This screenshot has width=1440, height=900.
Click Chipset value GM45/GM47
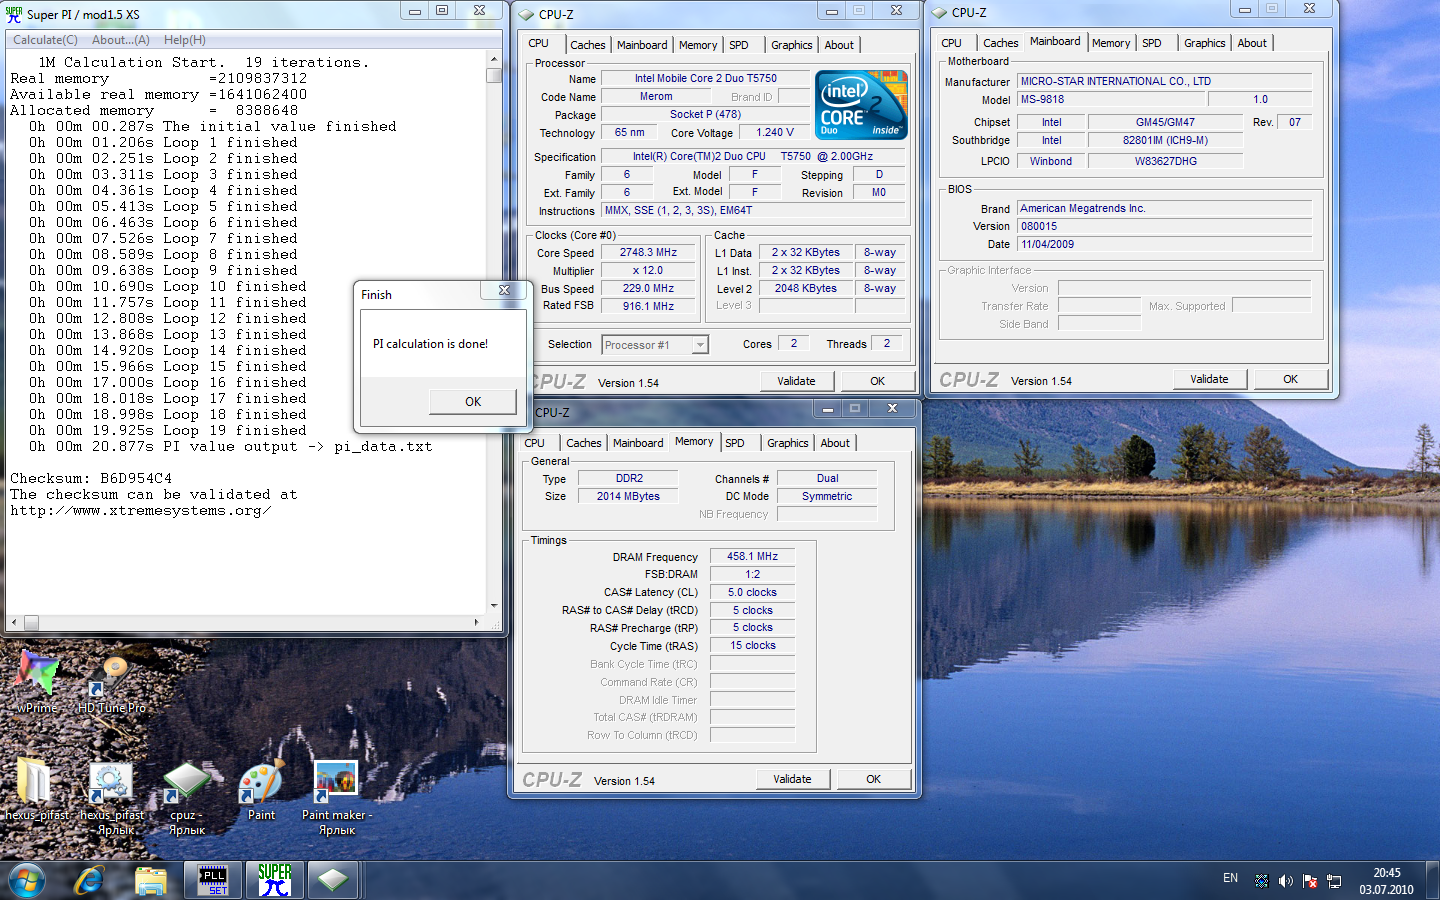pos(1165,122)
